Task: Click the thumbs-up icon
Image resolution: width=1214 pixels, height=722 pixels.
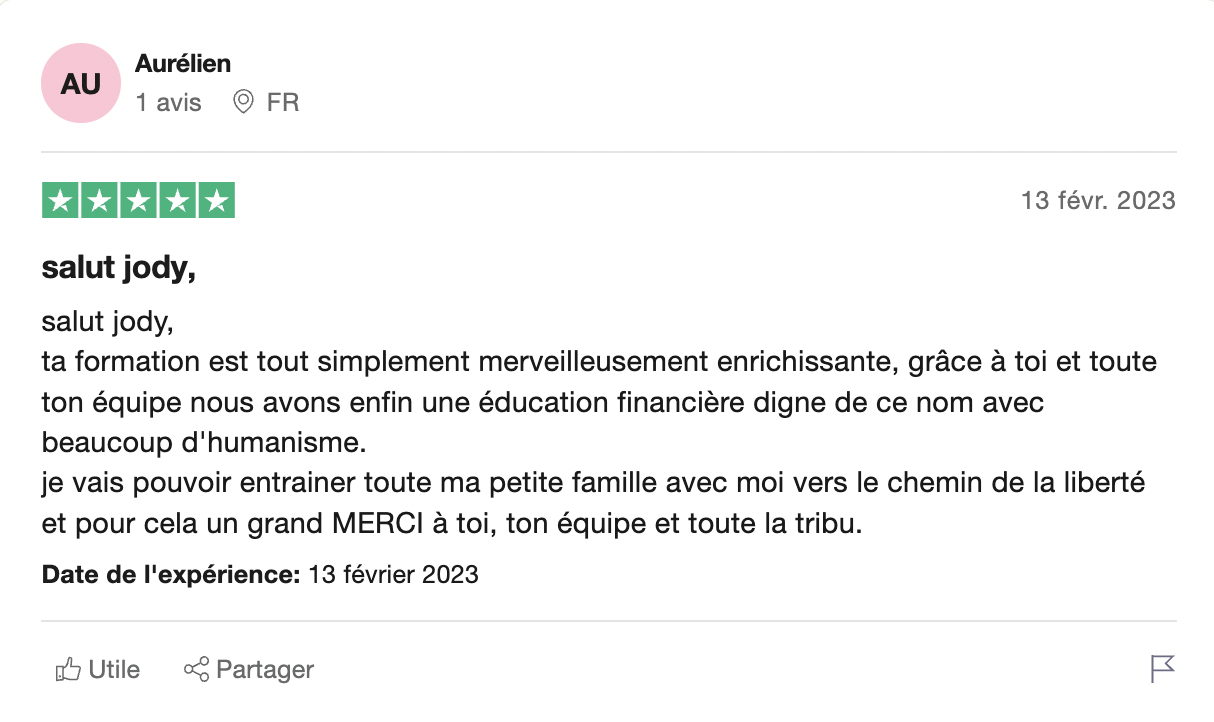Action: [x=68, y=669]
